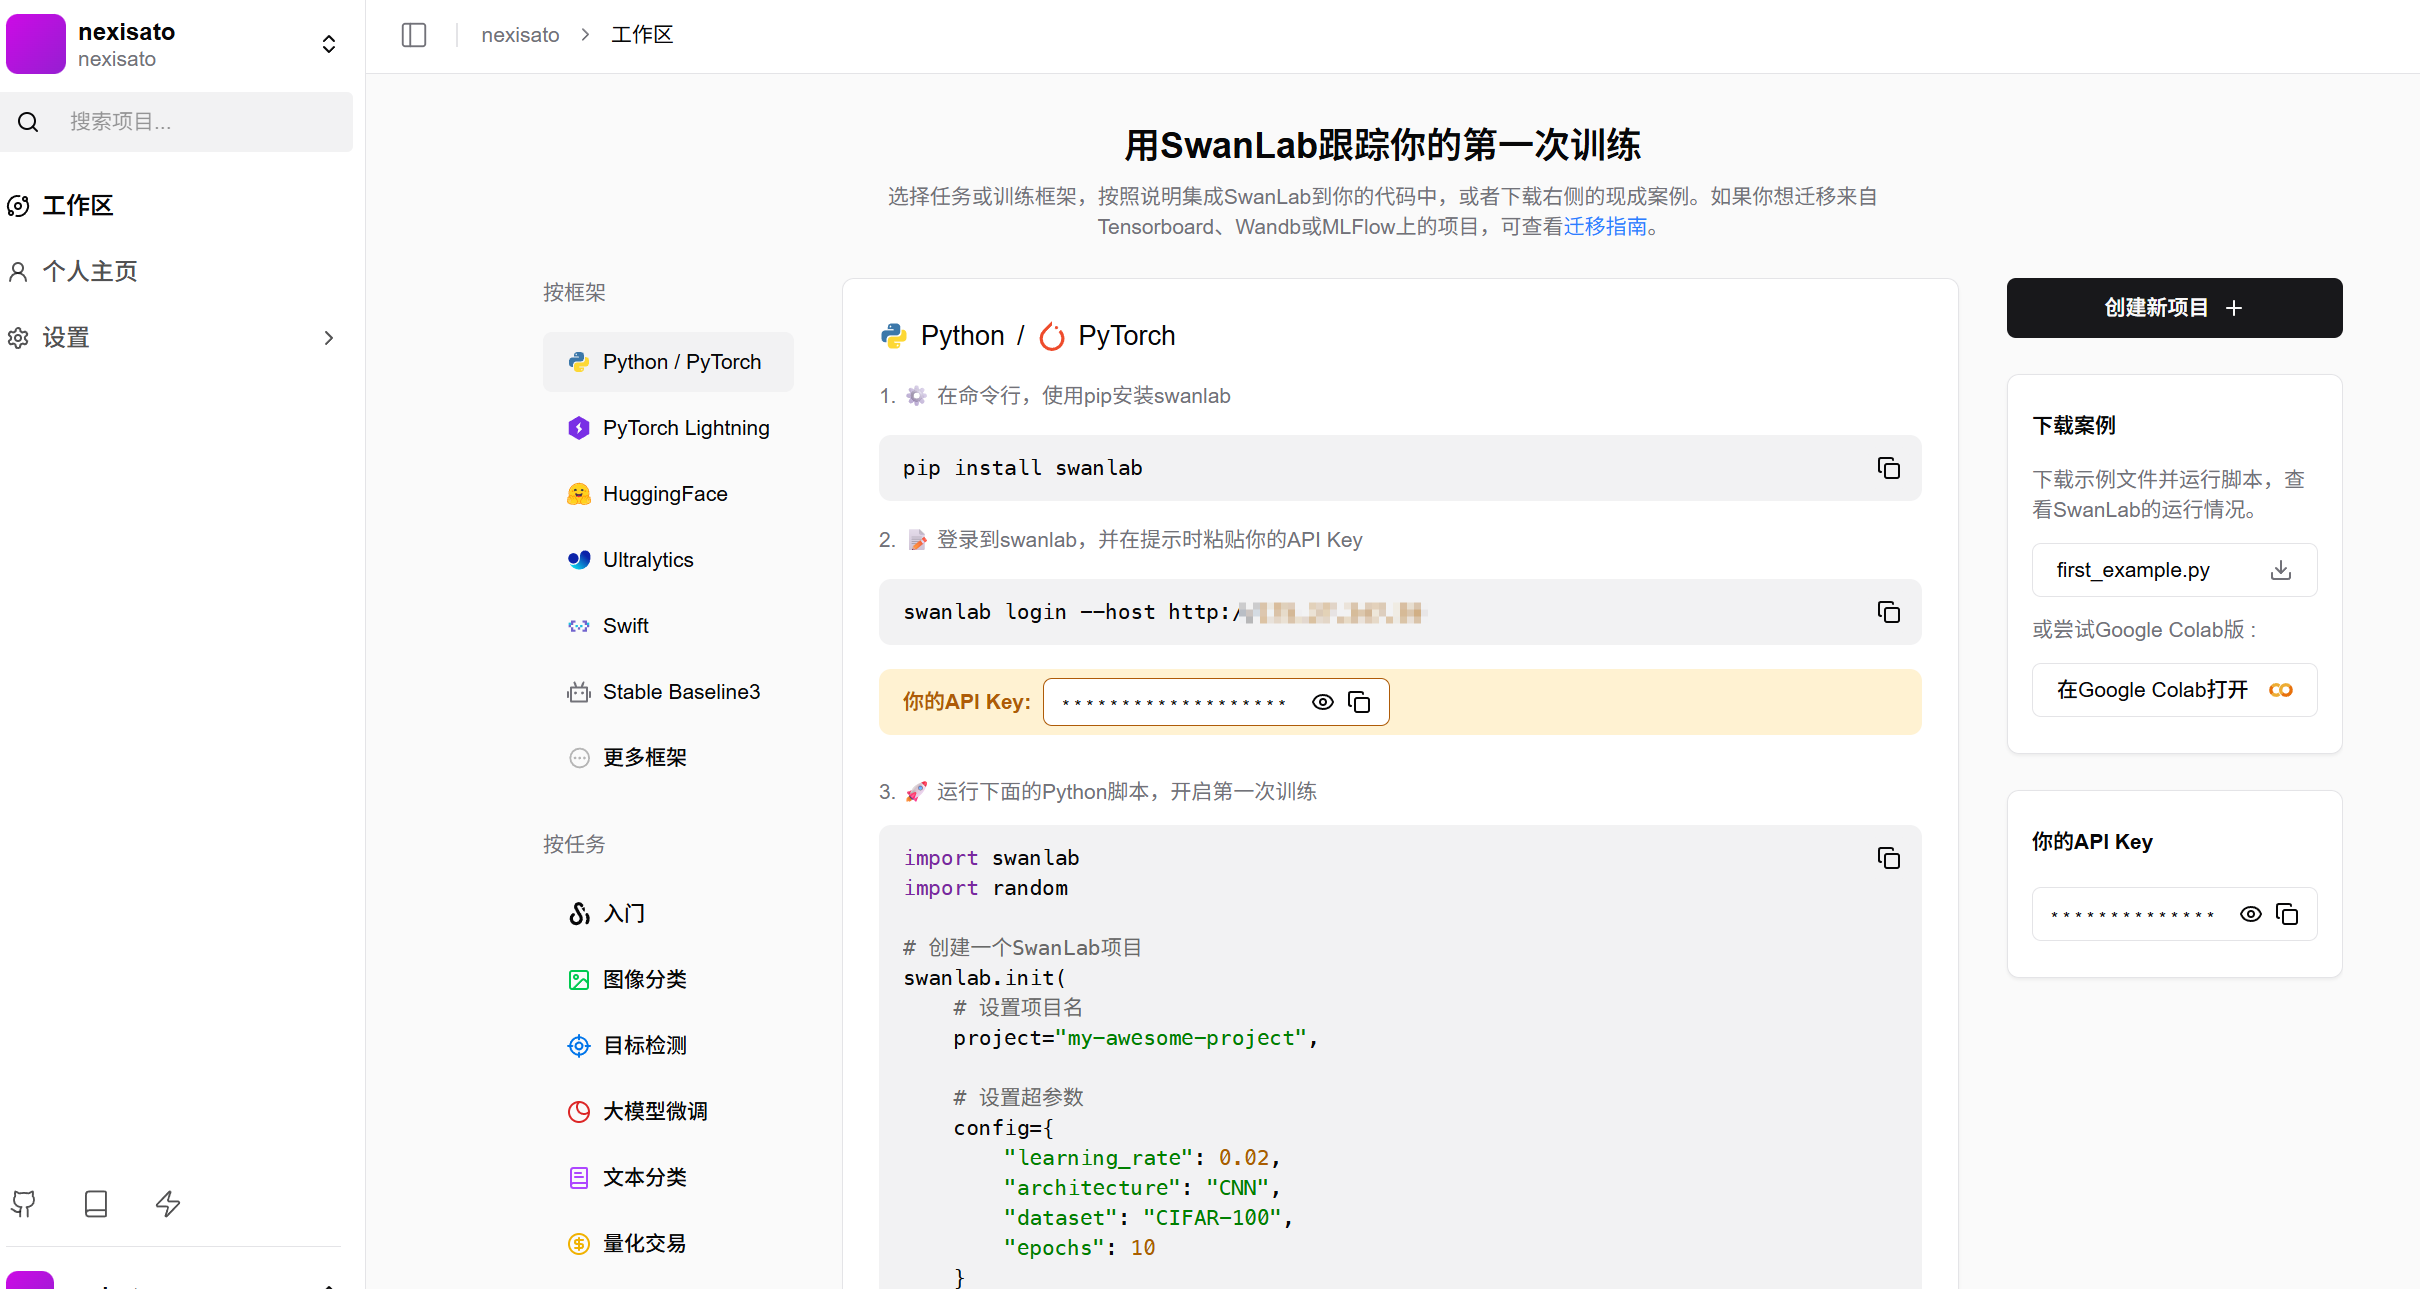The image size is (2420, 1289).
Task: Copy the swanlab login command
Action: pos(1888,612)
